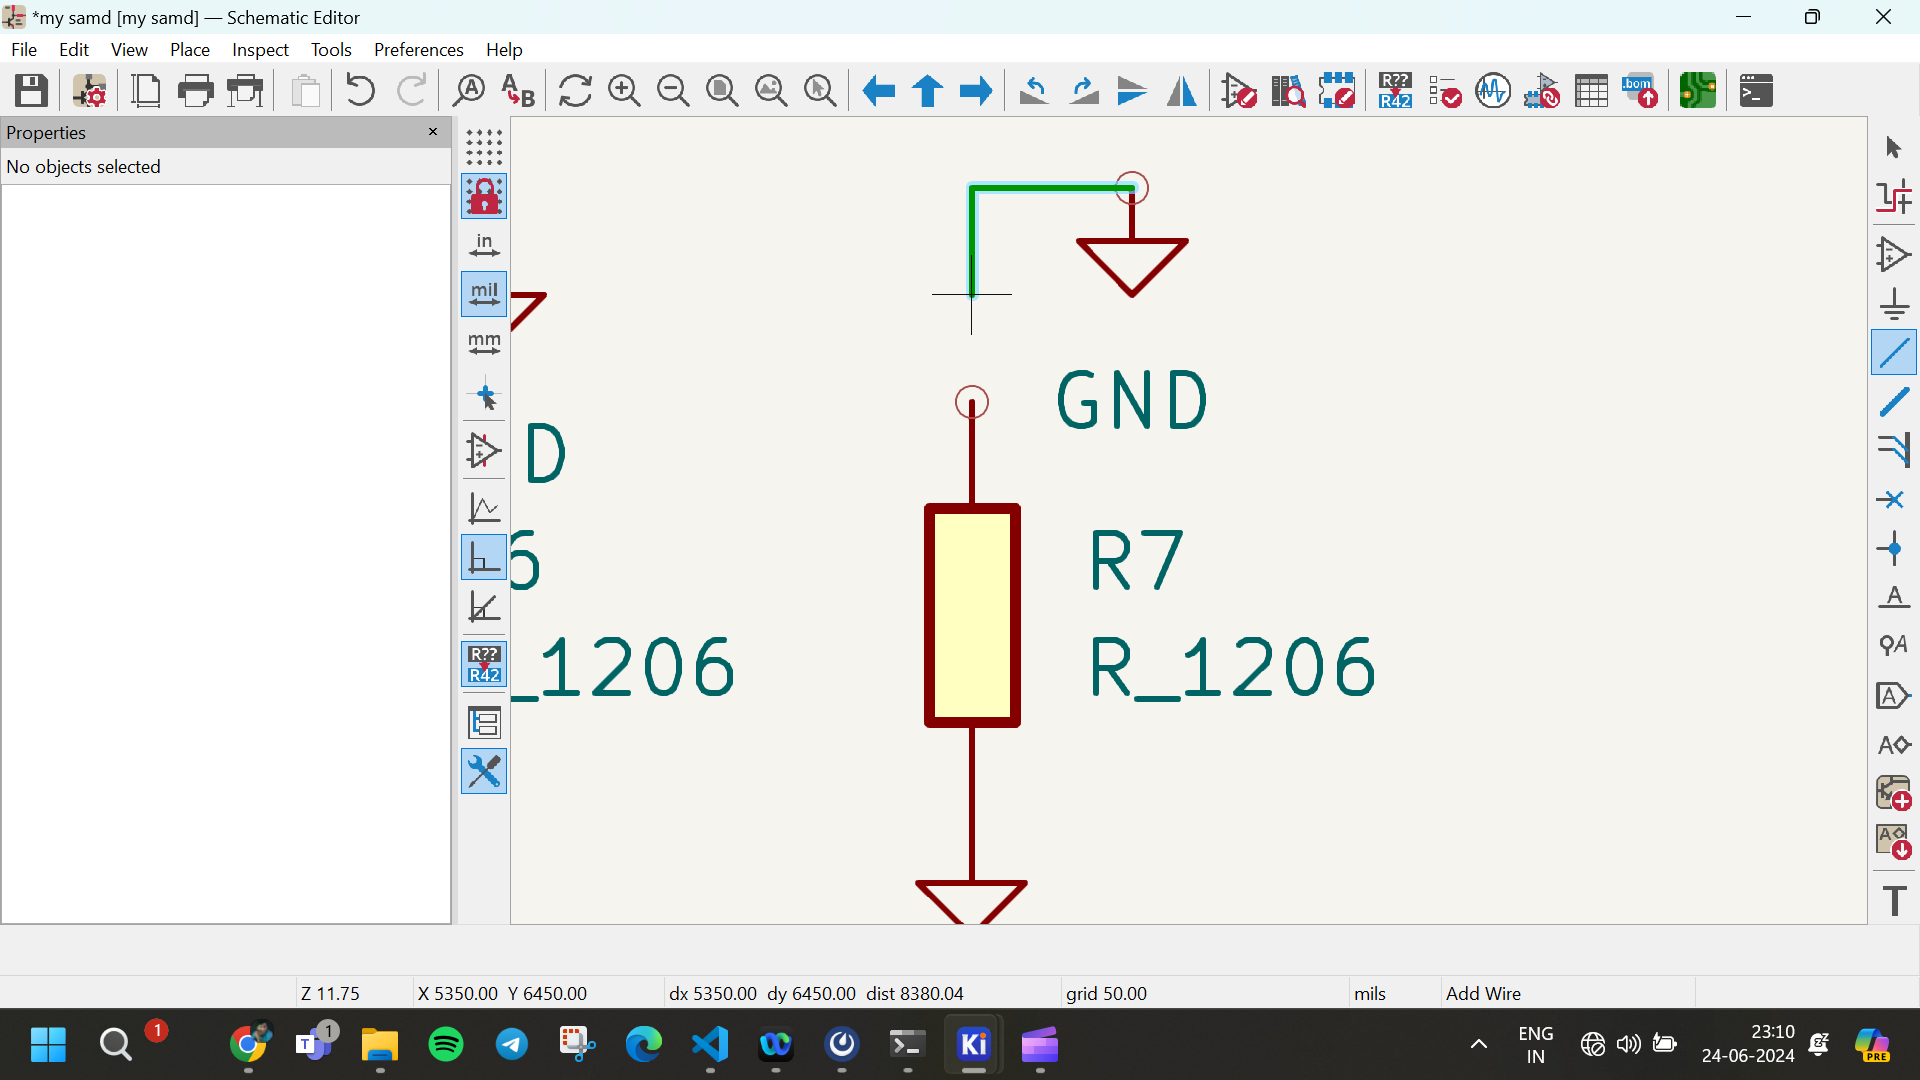Launch Spotify from the taskbar

click(446, 1045)
